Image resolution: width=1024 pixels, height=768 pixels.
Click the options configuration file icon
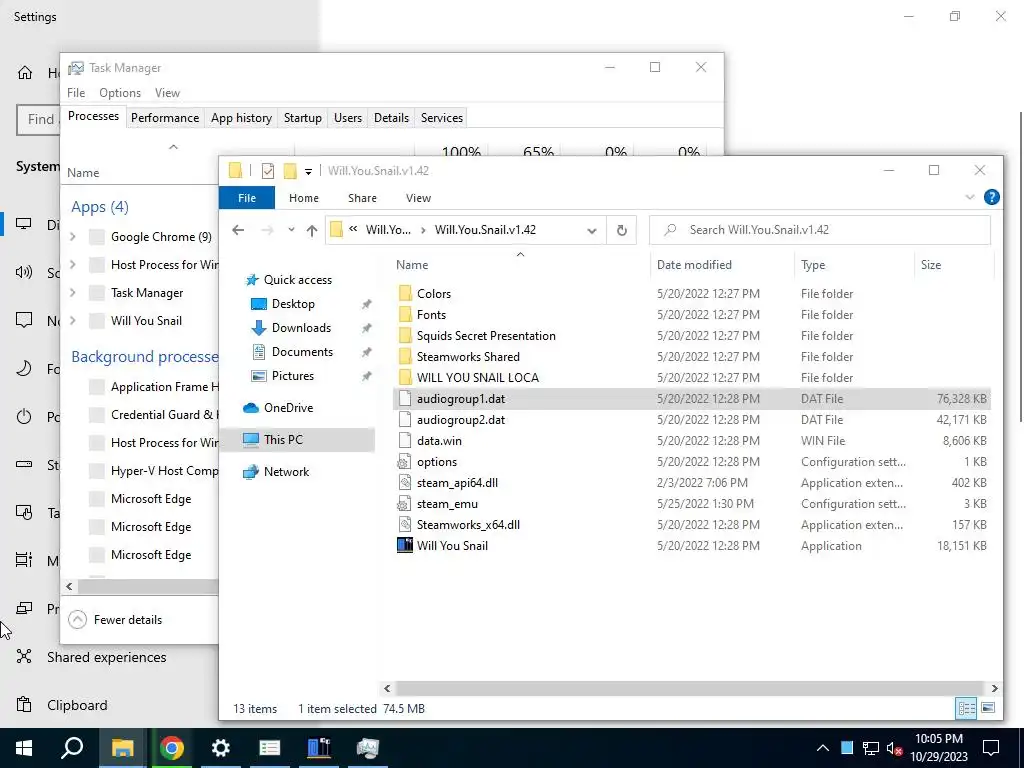pyautogui.click(x=404, y=462)
